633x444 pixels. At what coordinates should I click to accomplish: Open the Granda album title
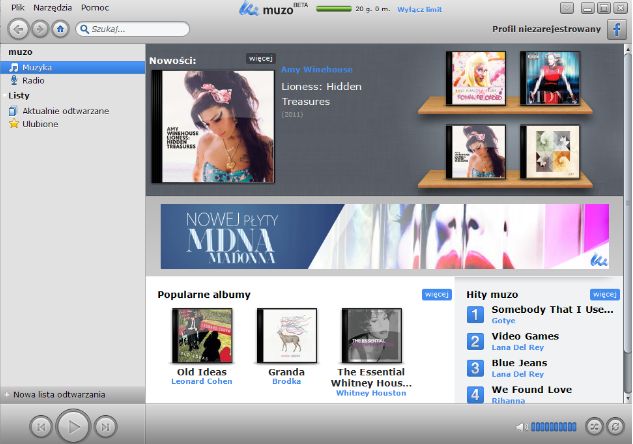pos(287,372)
